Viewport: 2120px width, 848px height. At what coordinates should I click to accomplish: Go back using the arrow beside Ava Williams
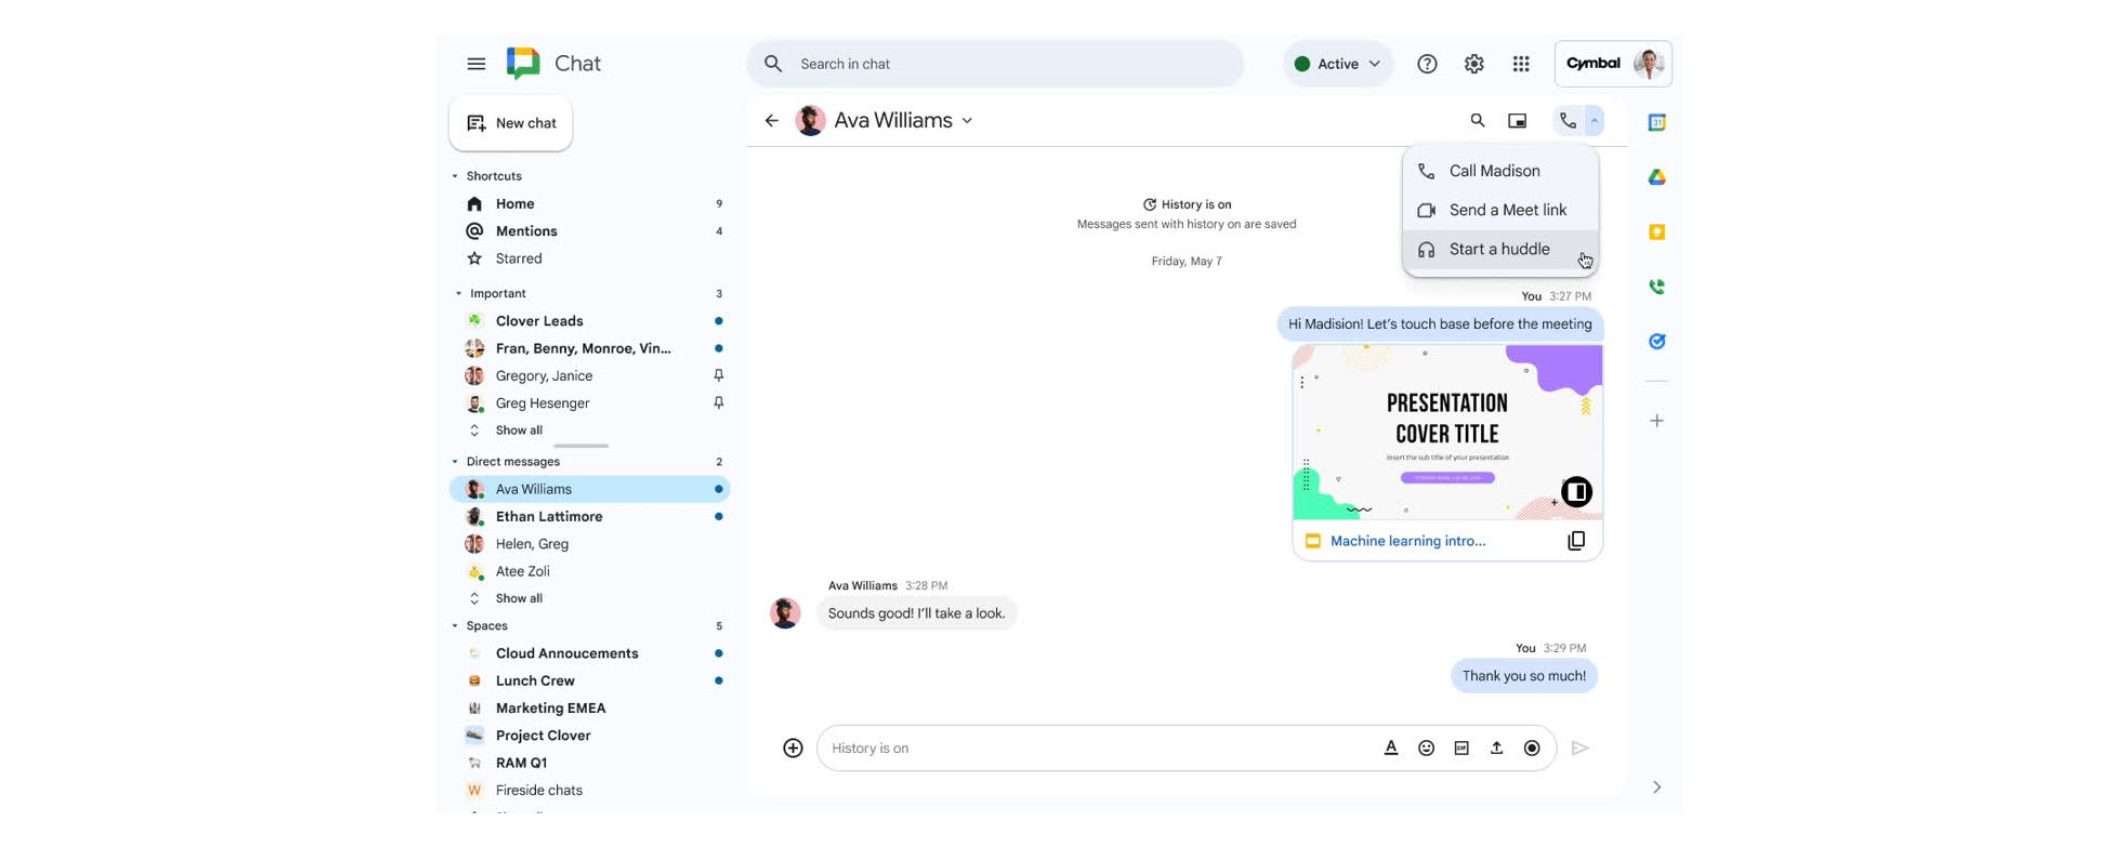coord(772,121)
